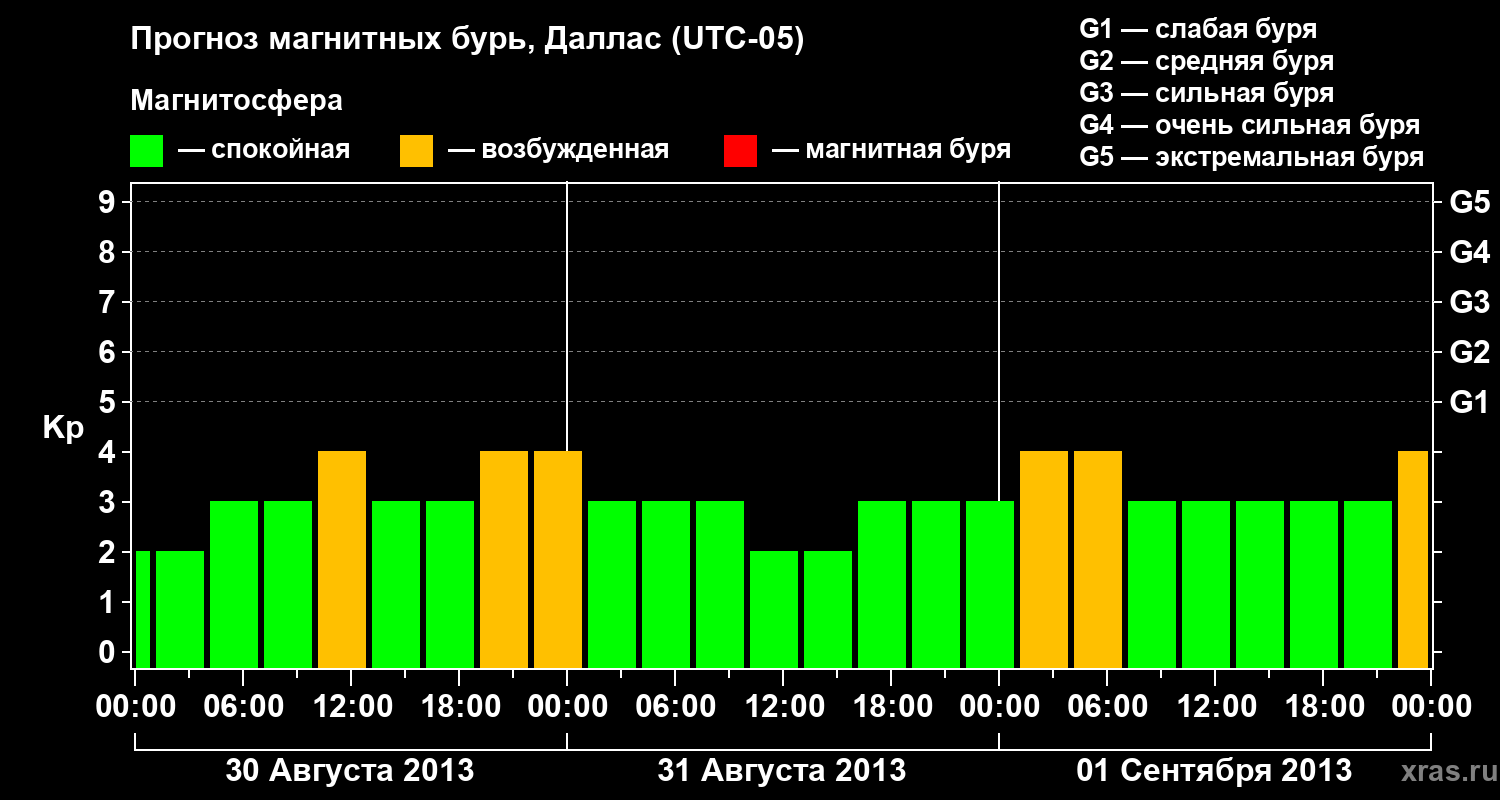Click the green Kp 2 bar spanning 12:00, 31 August
The width and height of the screenshot is (1500, 800).
pyautogui.click(x=774, y=609)
